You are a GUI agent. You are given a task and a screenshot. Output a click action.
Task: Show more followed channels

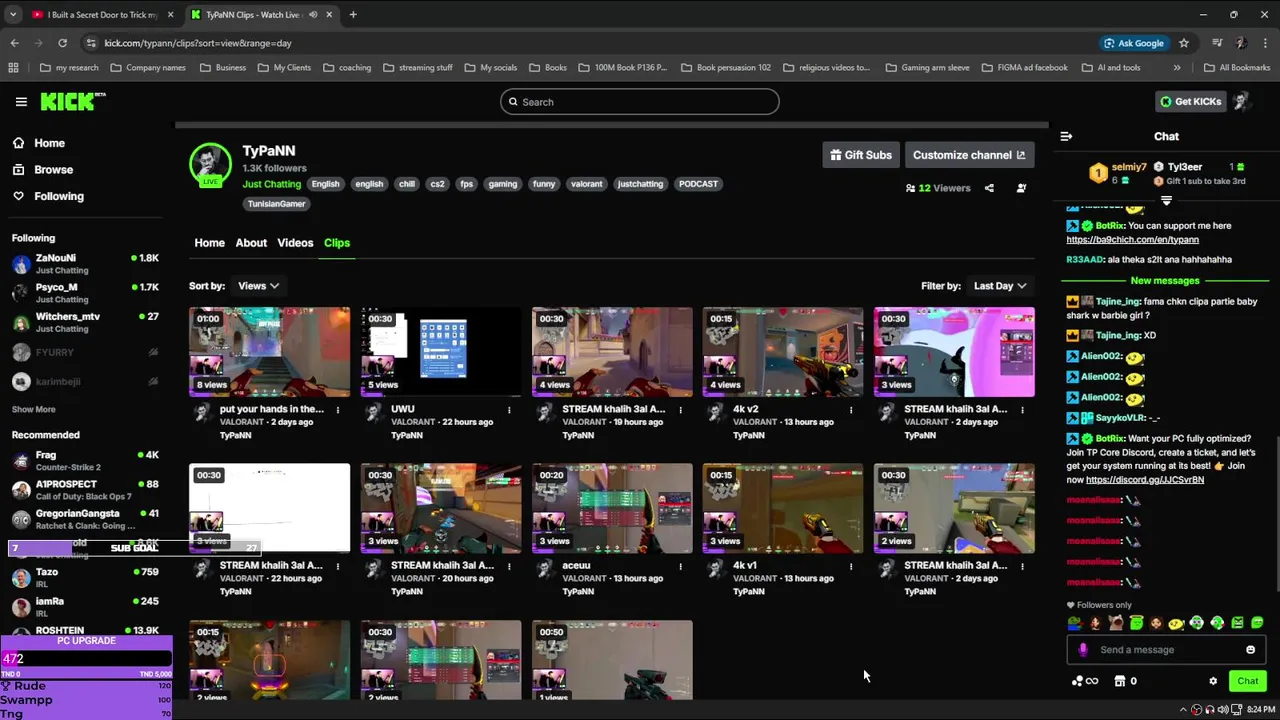33,409
